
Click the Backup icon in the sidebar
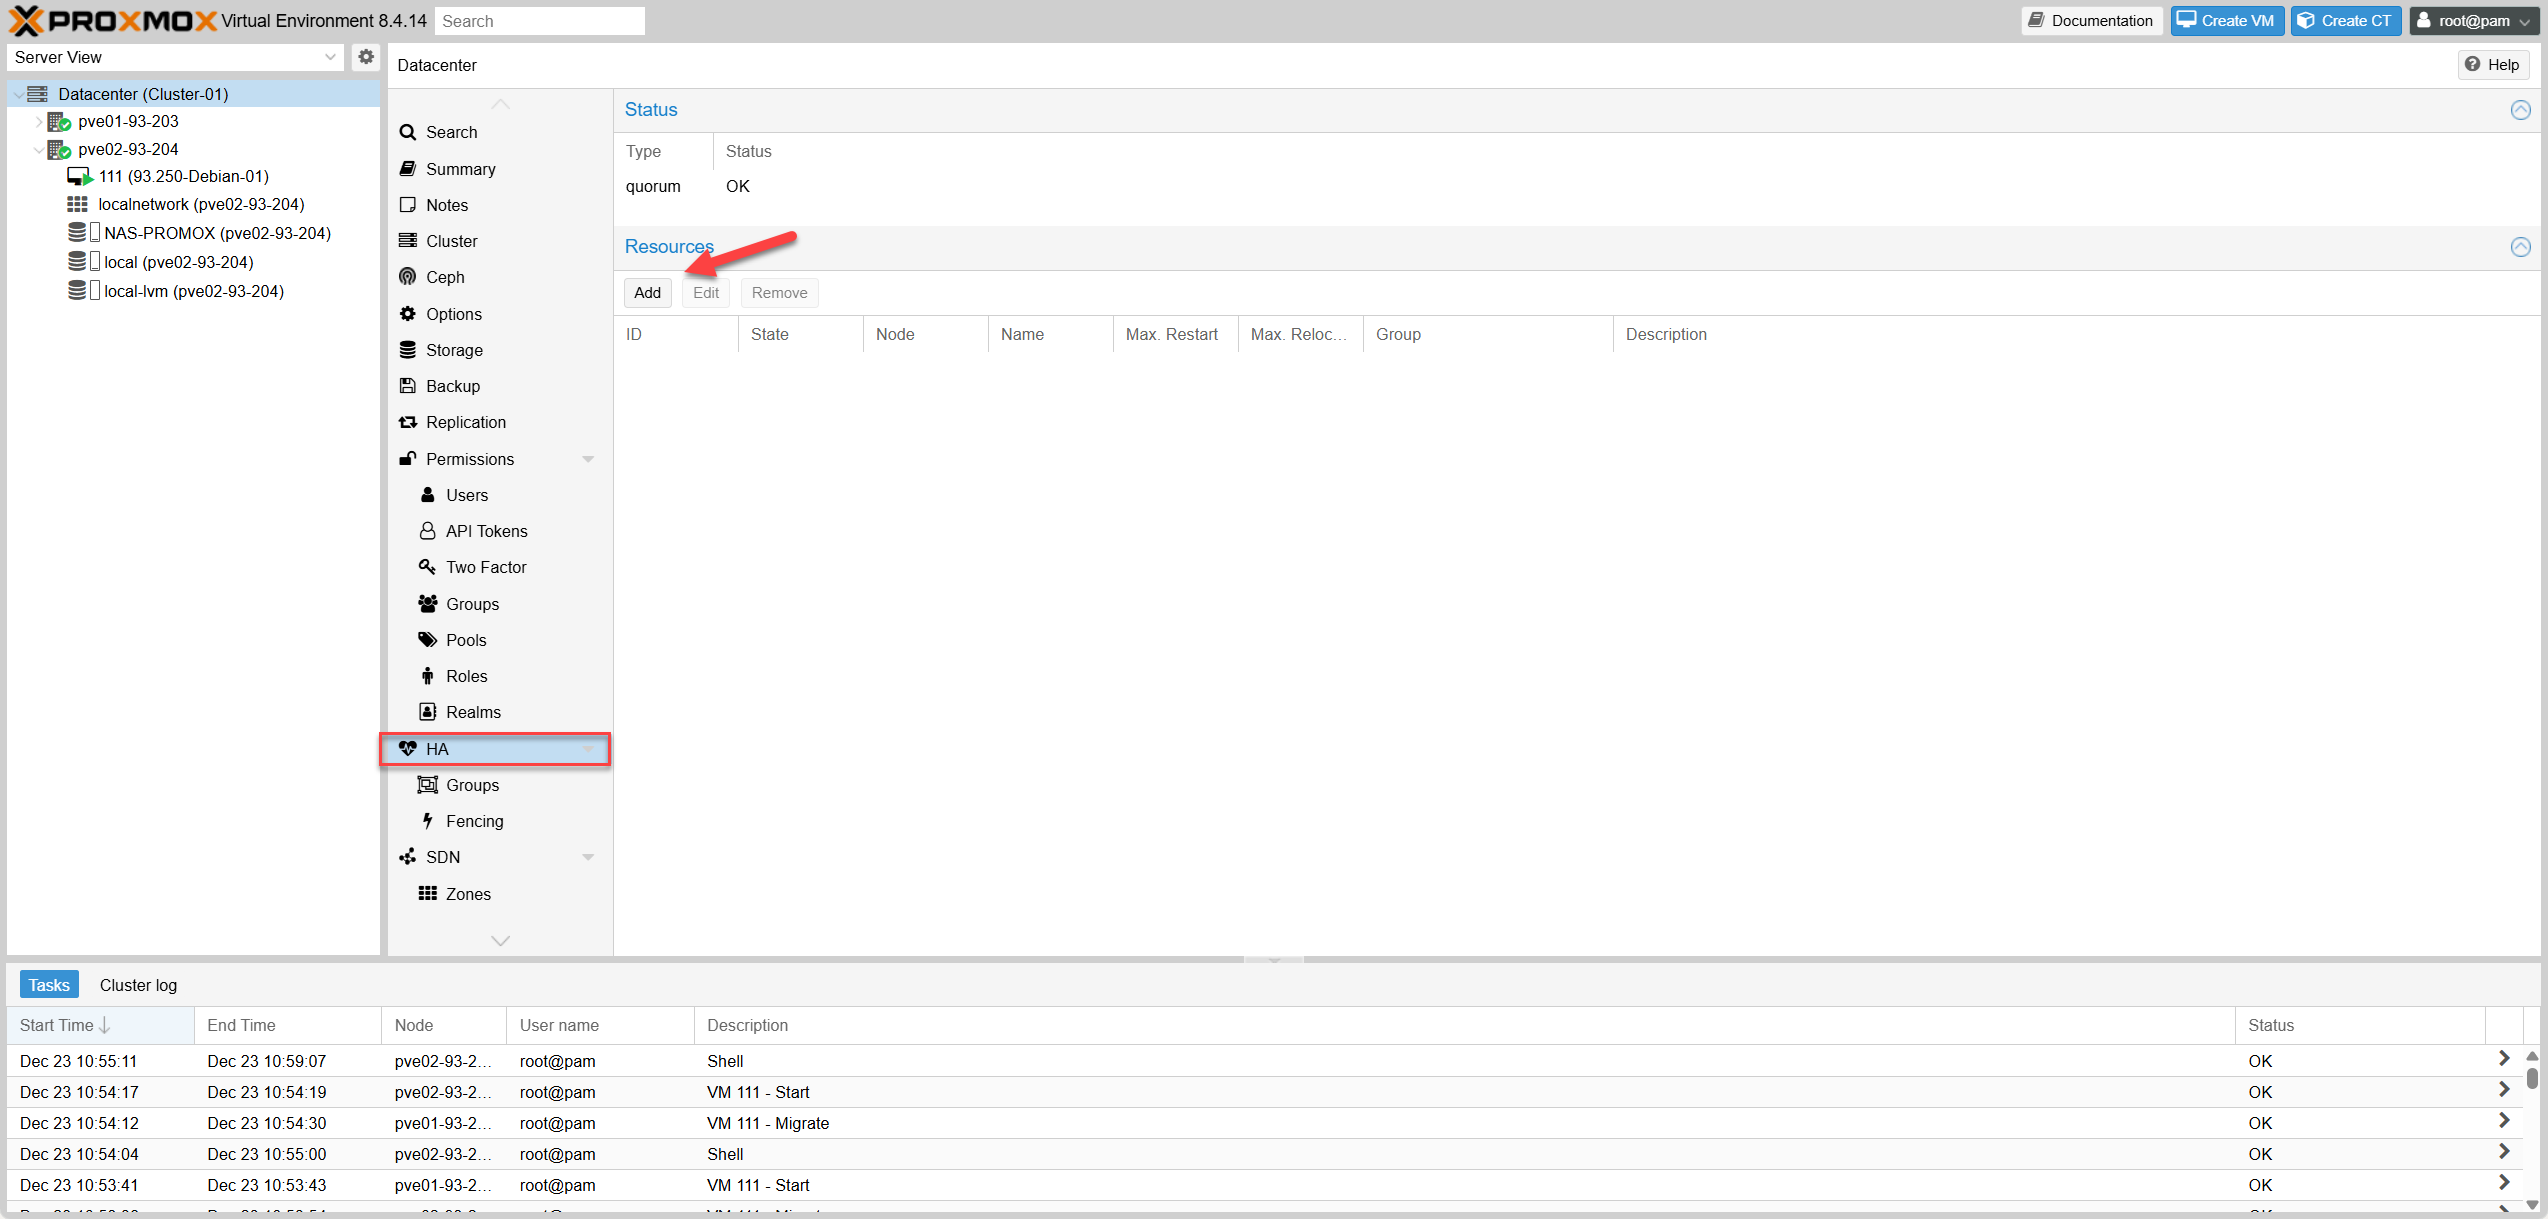(408, 386)
